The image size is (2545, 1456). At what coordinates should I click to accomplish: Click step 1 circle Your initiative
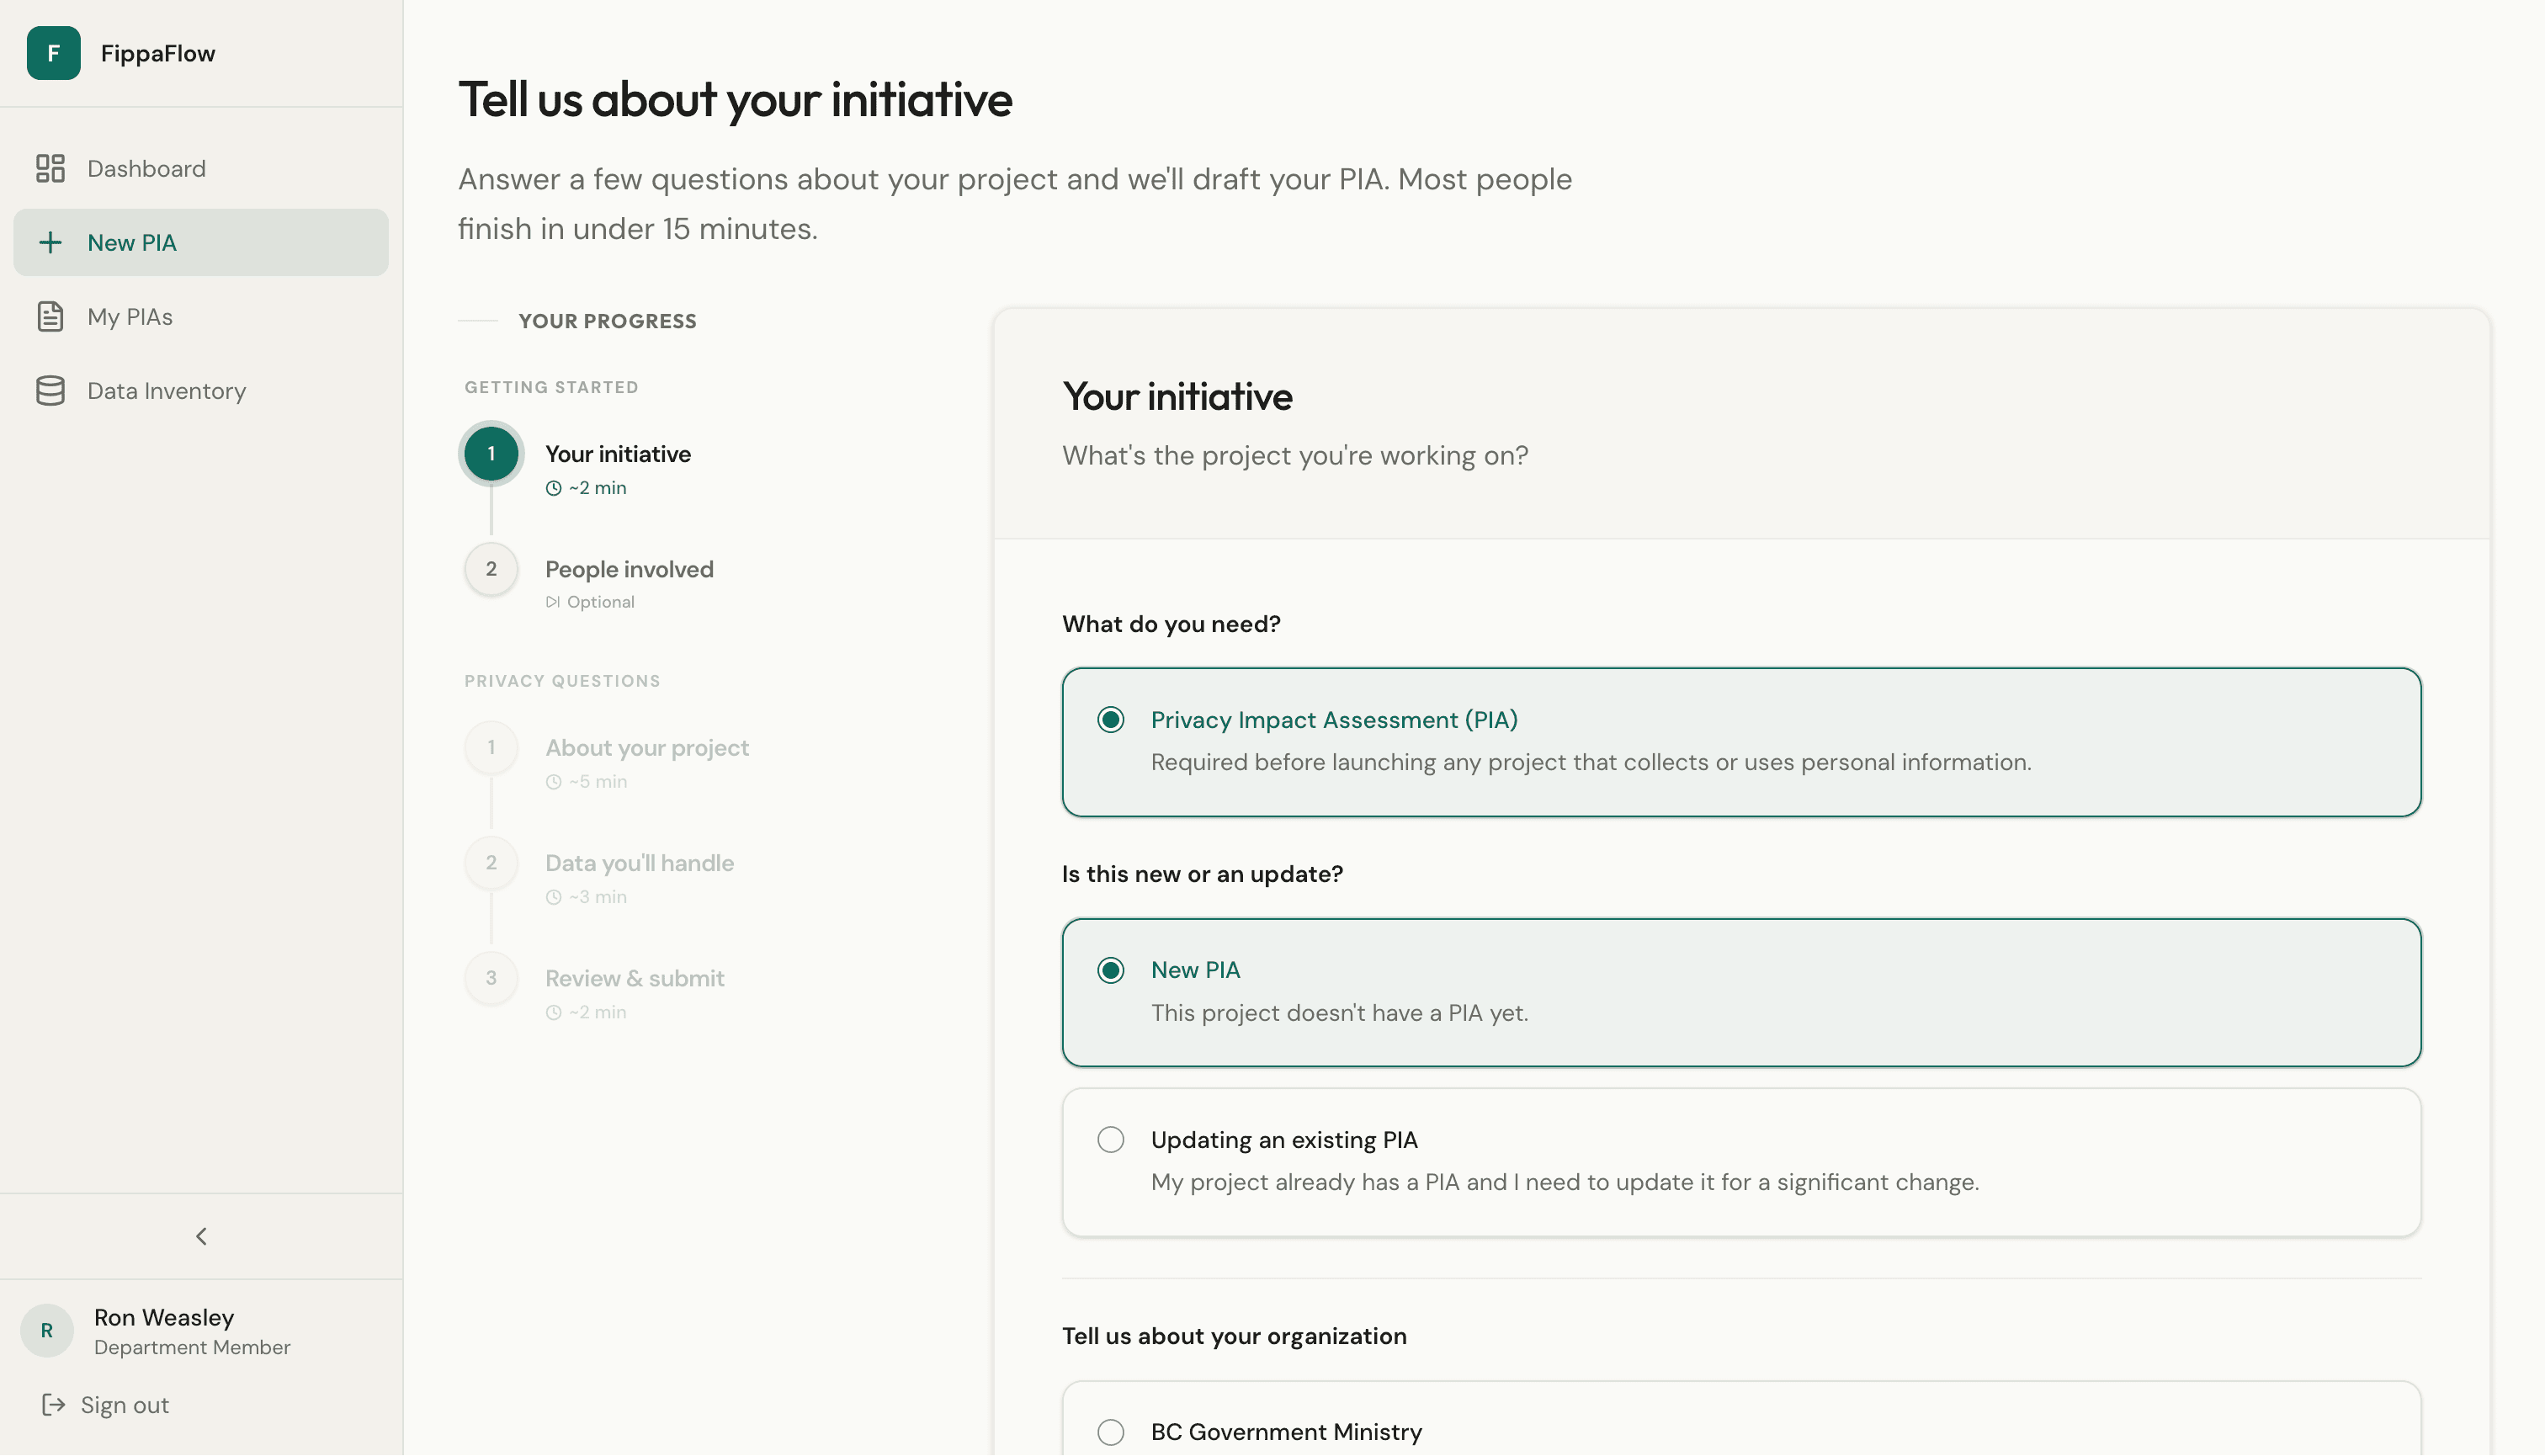pyautogui.click(x=491, y=453)
